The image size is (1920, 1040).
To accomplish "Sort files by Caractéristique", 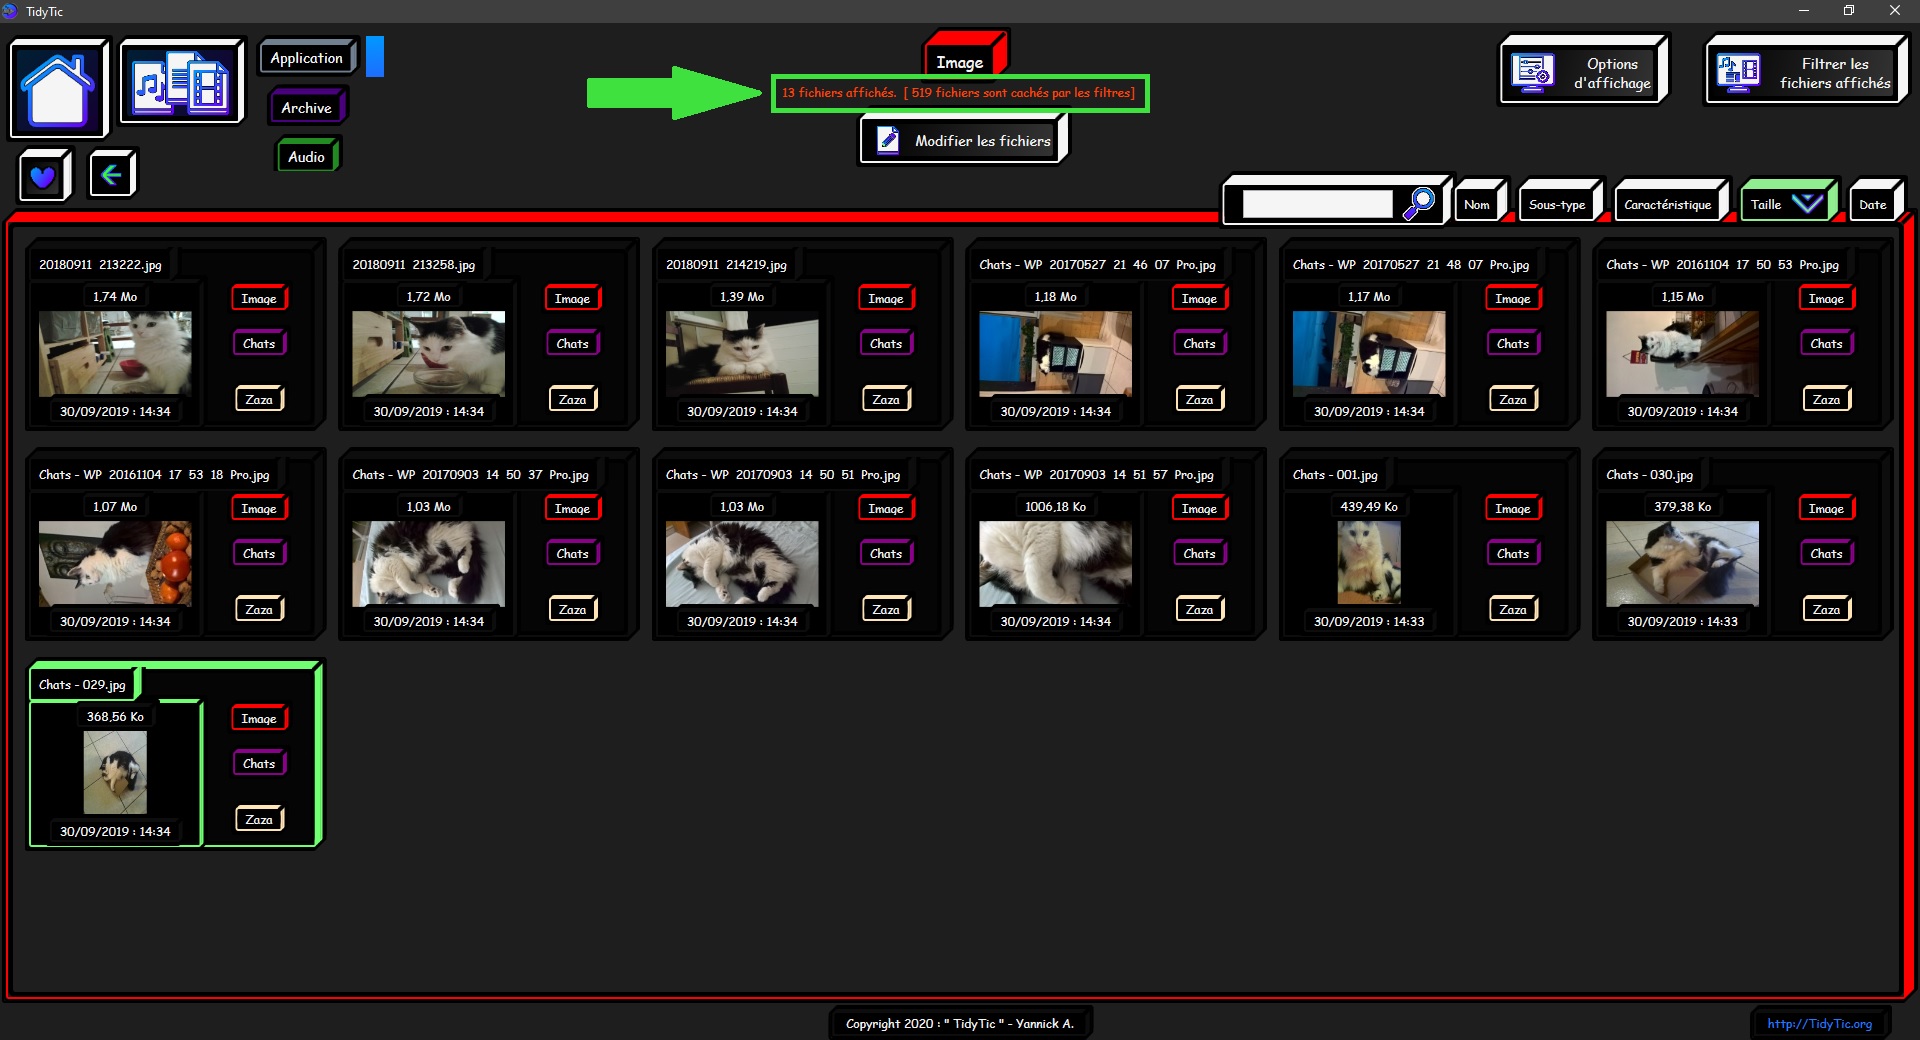I will (x=1668, y=204).
